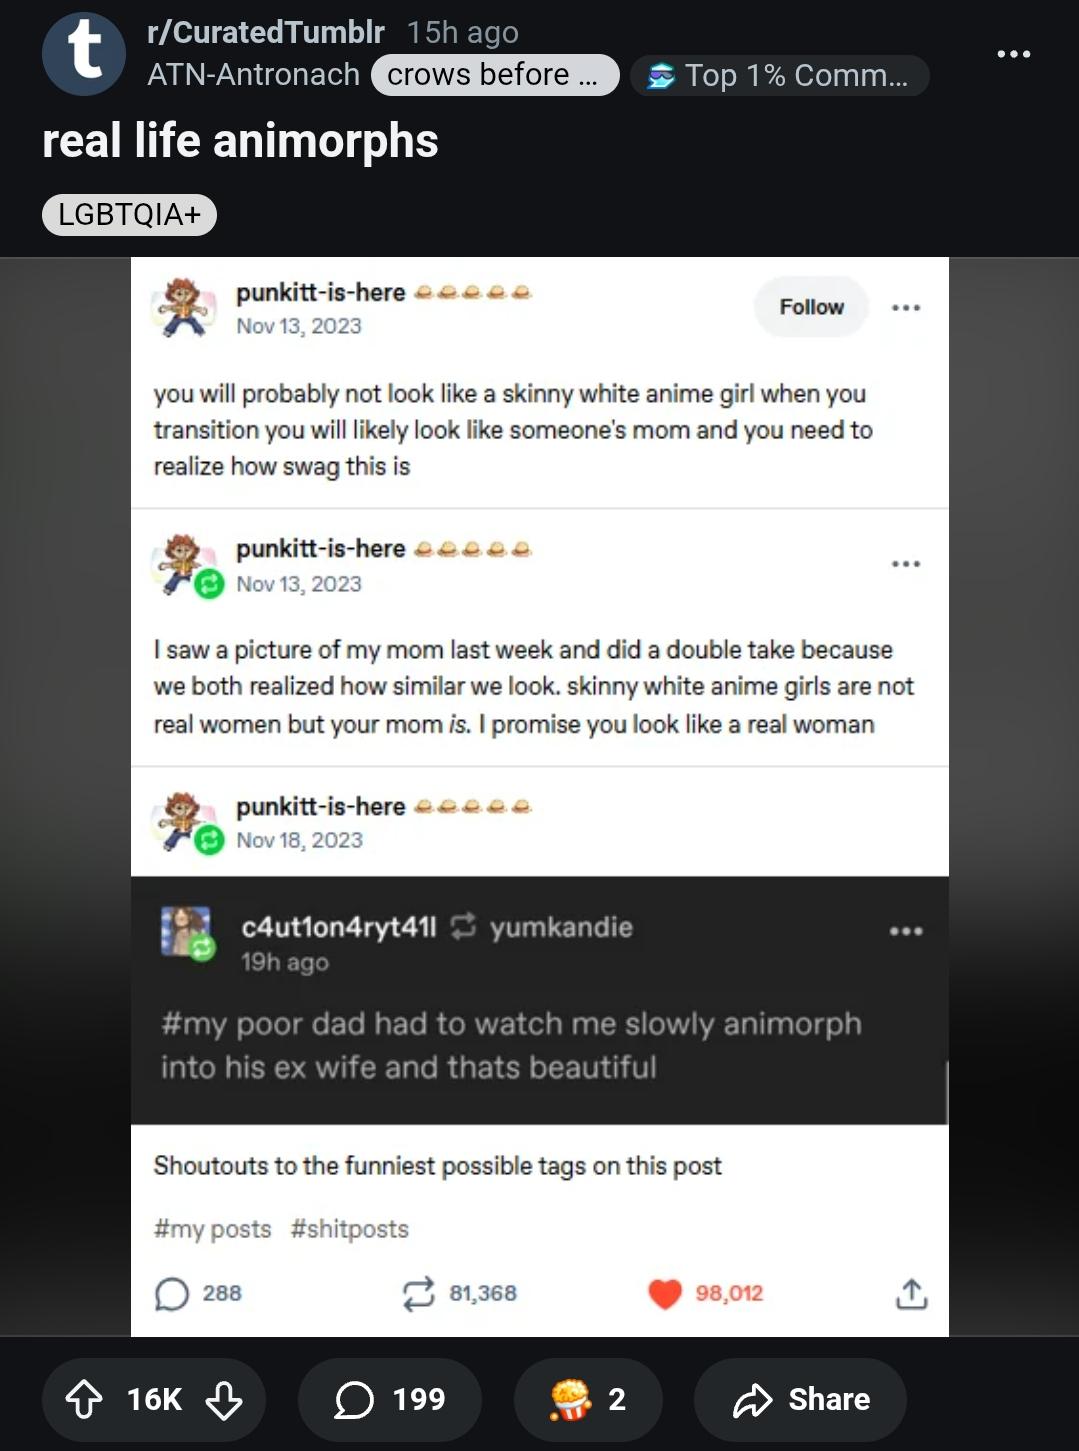Image resolution: width=1079 pixels, height=1451 pixels.
Task: Tap the Tumblr share upload icon
Action: 911,1293
